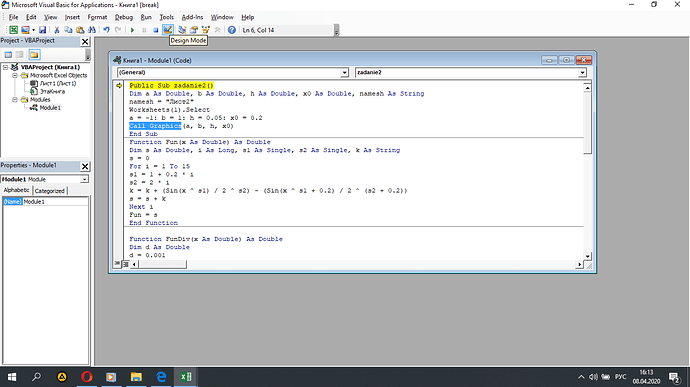Click the View Microsoft Excel icon

(x=13, y=30)
